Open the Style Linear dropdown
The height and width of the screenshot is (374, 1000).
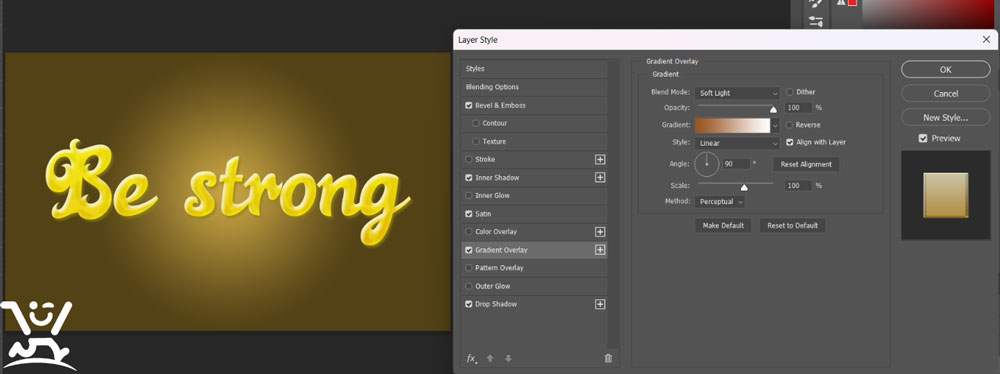[737, 143]
